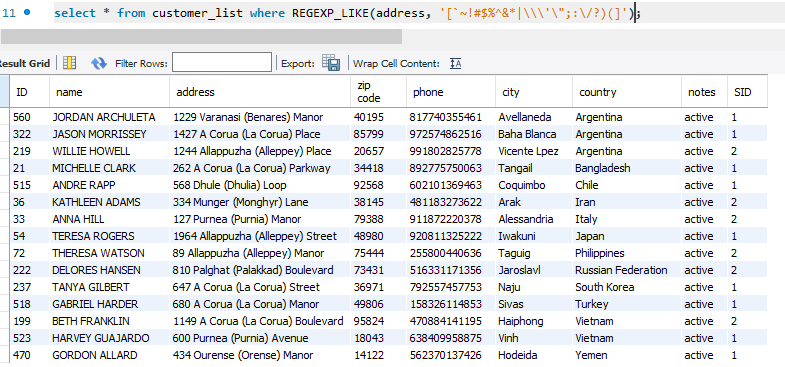785x367 pixels.
Task: Click address 434 Ourense (Orense) Manor
Action: [243, 355]
